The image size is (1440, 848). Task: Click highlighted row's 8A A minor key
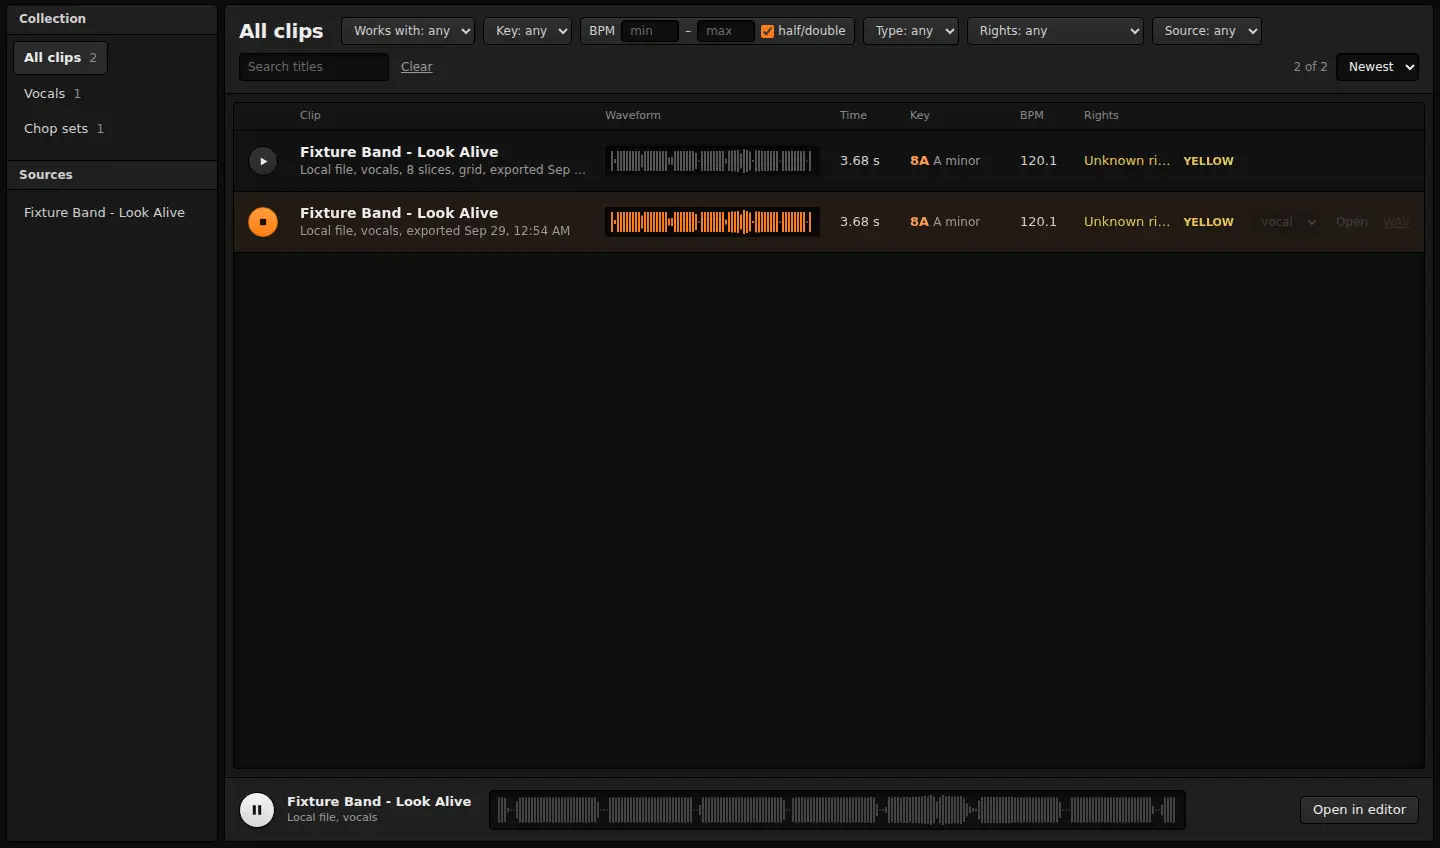pos(945,222)
